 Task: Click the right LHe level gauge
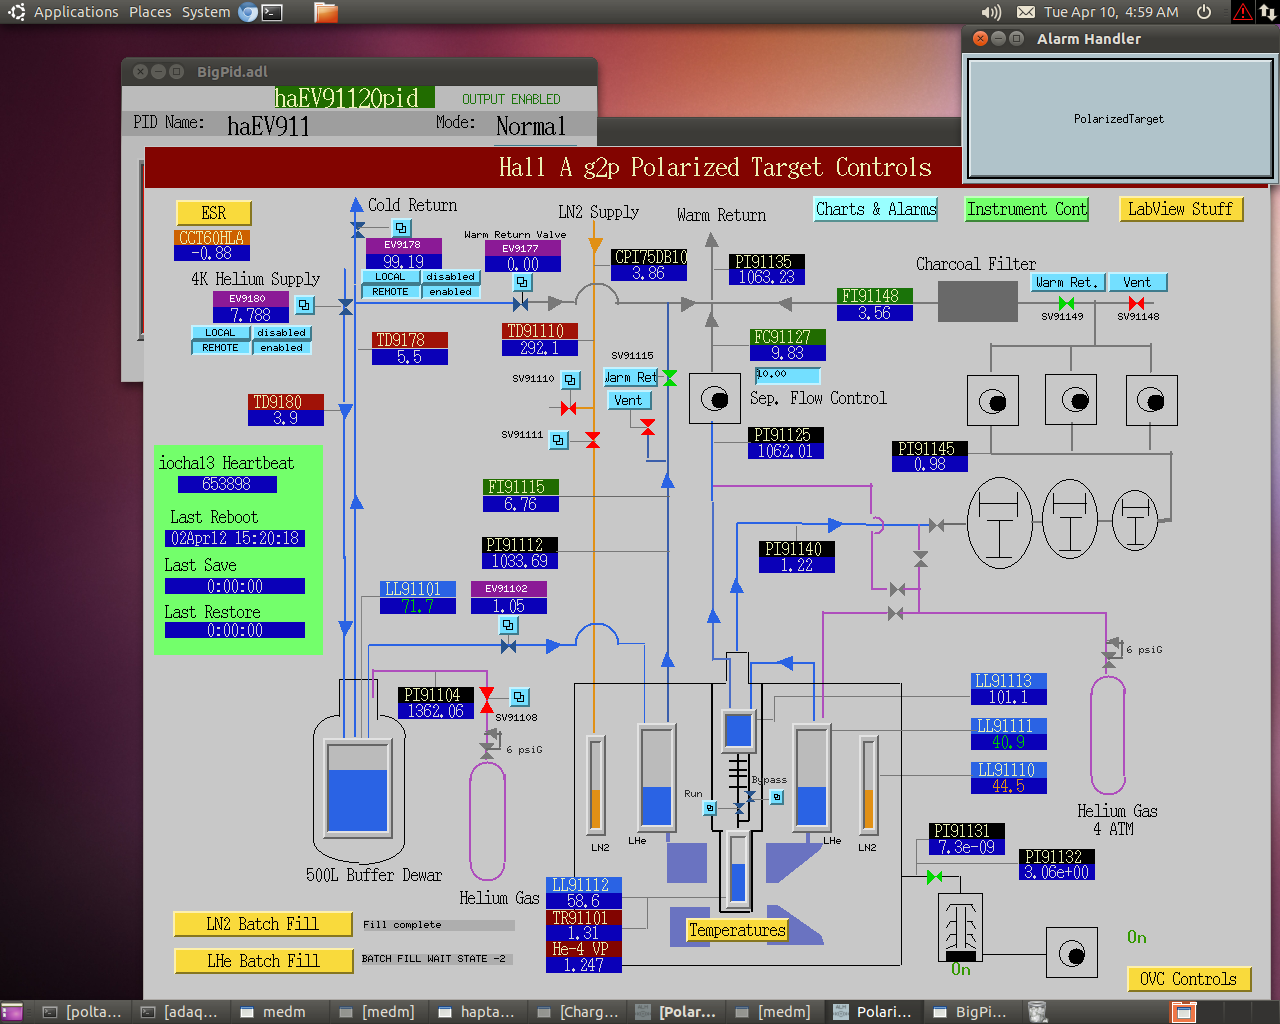pyautogui.click(x=811, y=776)
